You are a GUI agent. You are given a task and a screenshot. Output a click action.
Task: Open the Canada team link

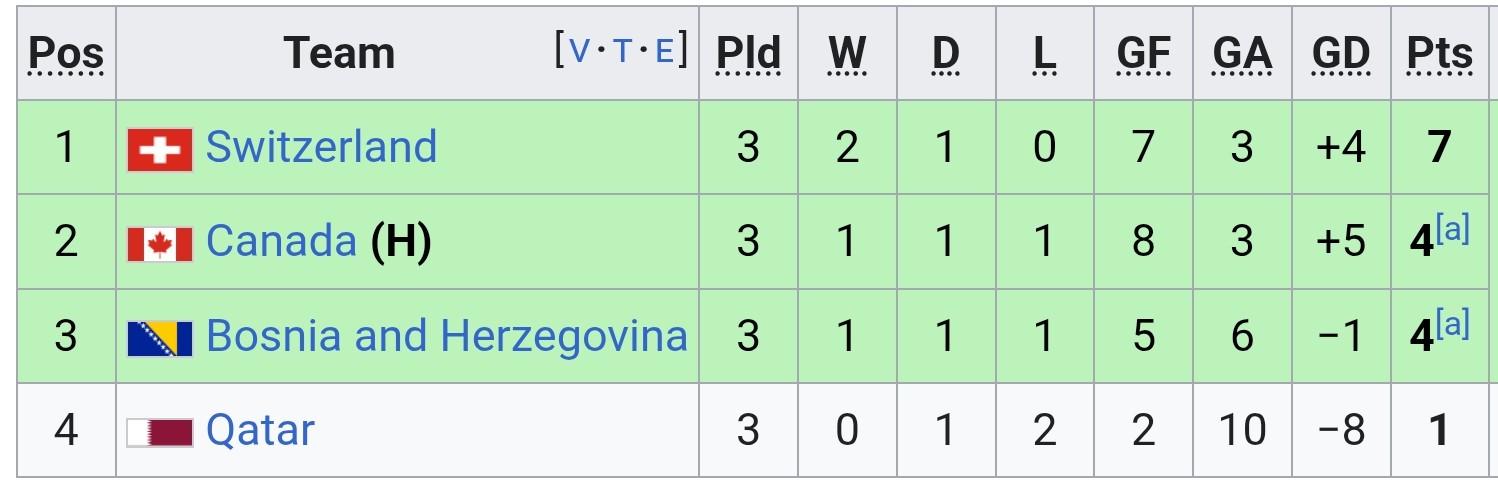point(281,241)
